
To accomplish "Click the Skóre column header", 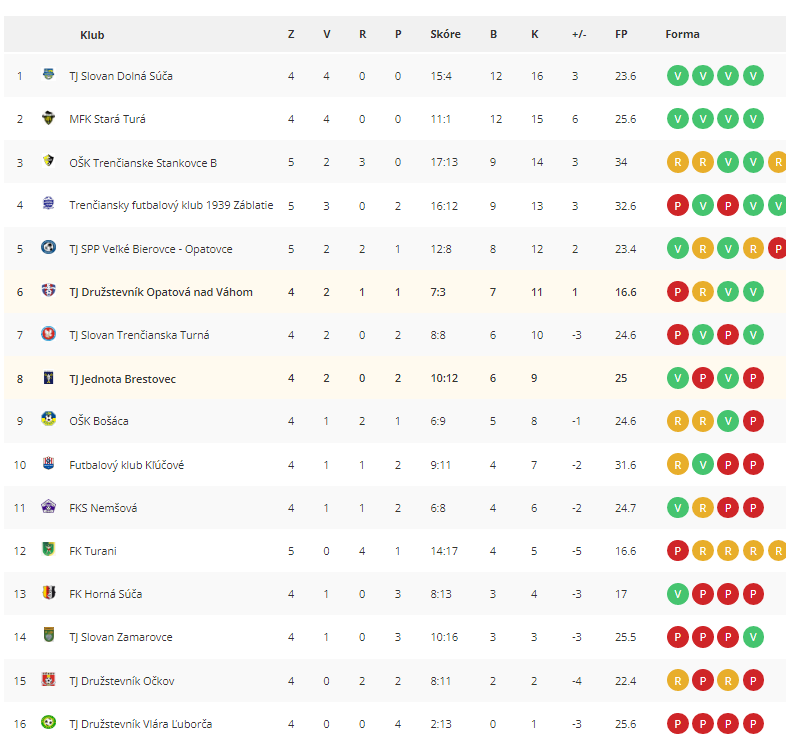I will pos(445,34).
